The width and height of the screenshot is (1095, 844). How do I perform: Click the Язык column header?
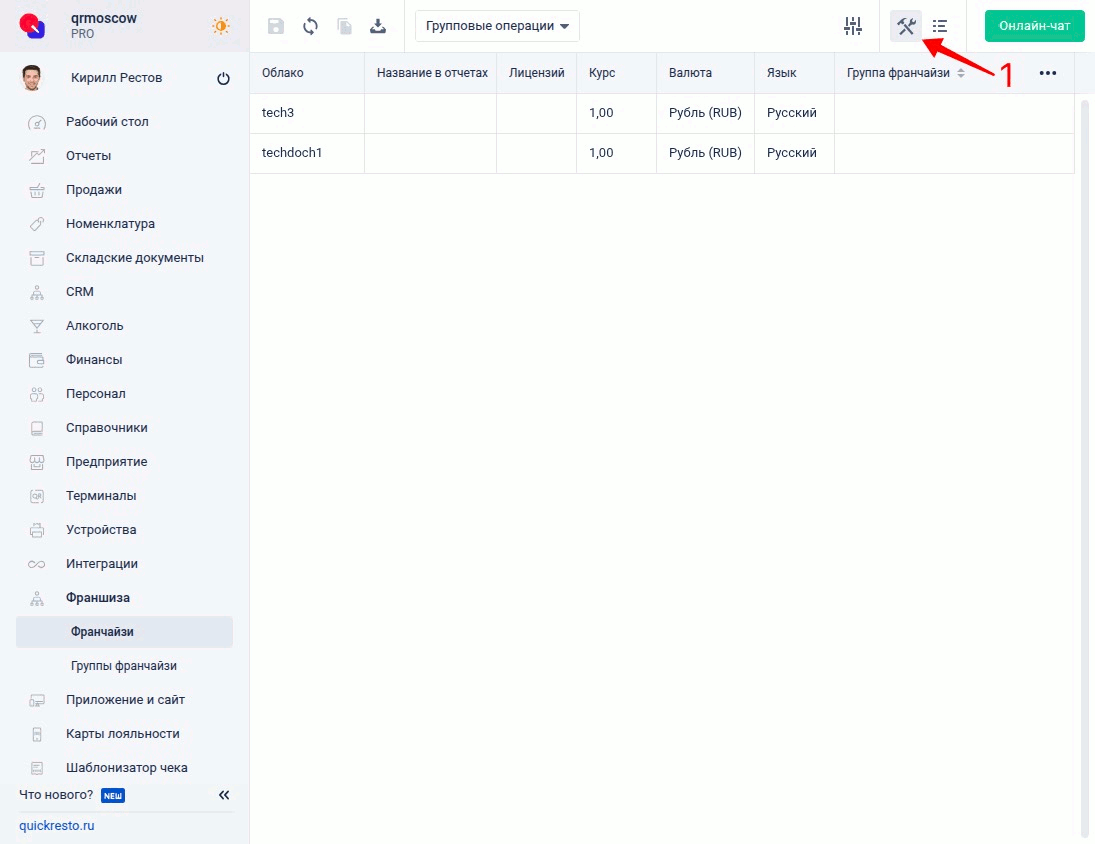(x=795, y=73)
